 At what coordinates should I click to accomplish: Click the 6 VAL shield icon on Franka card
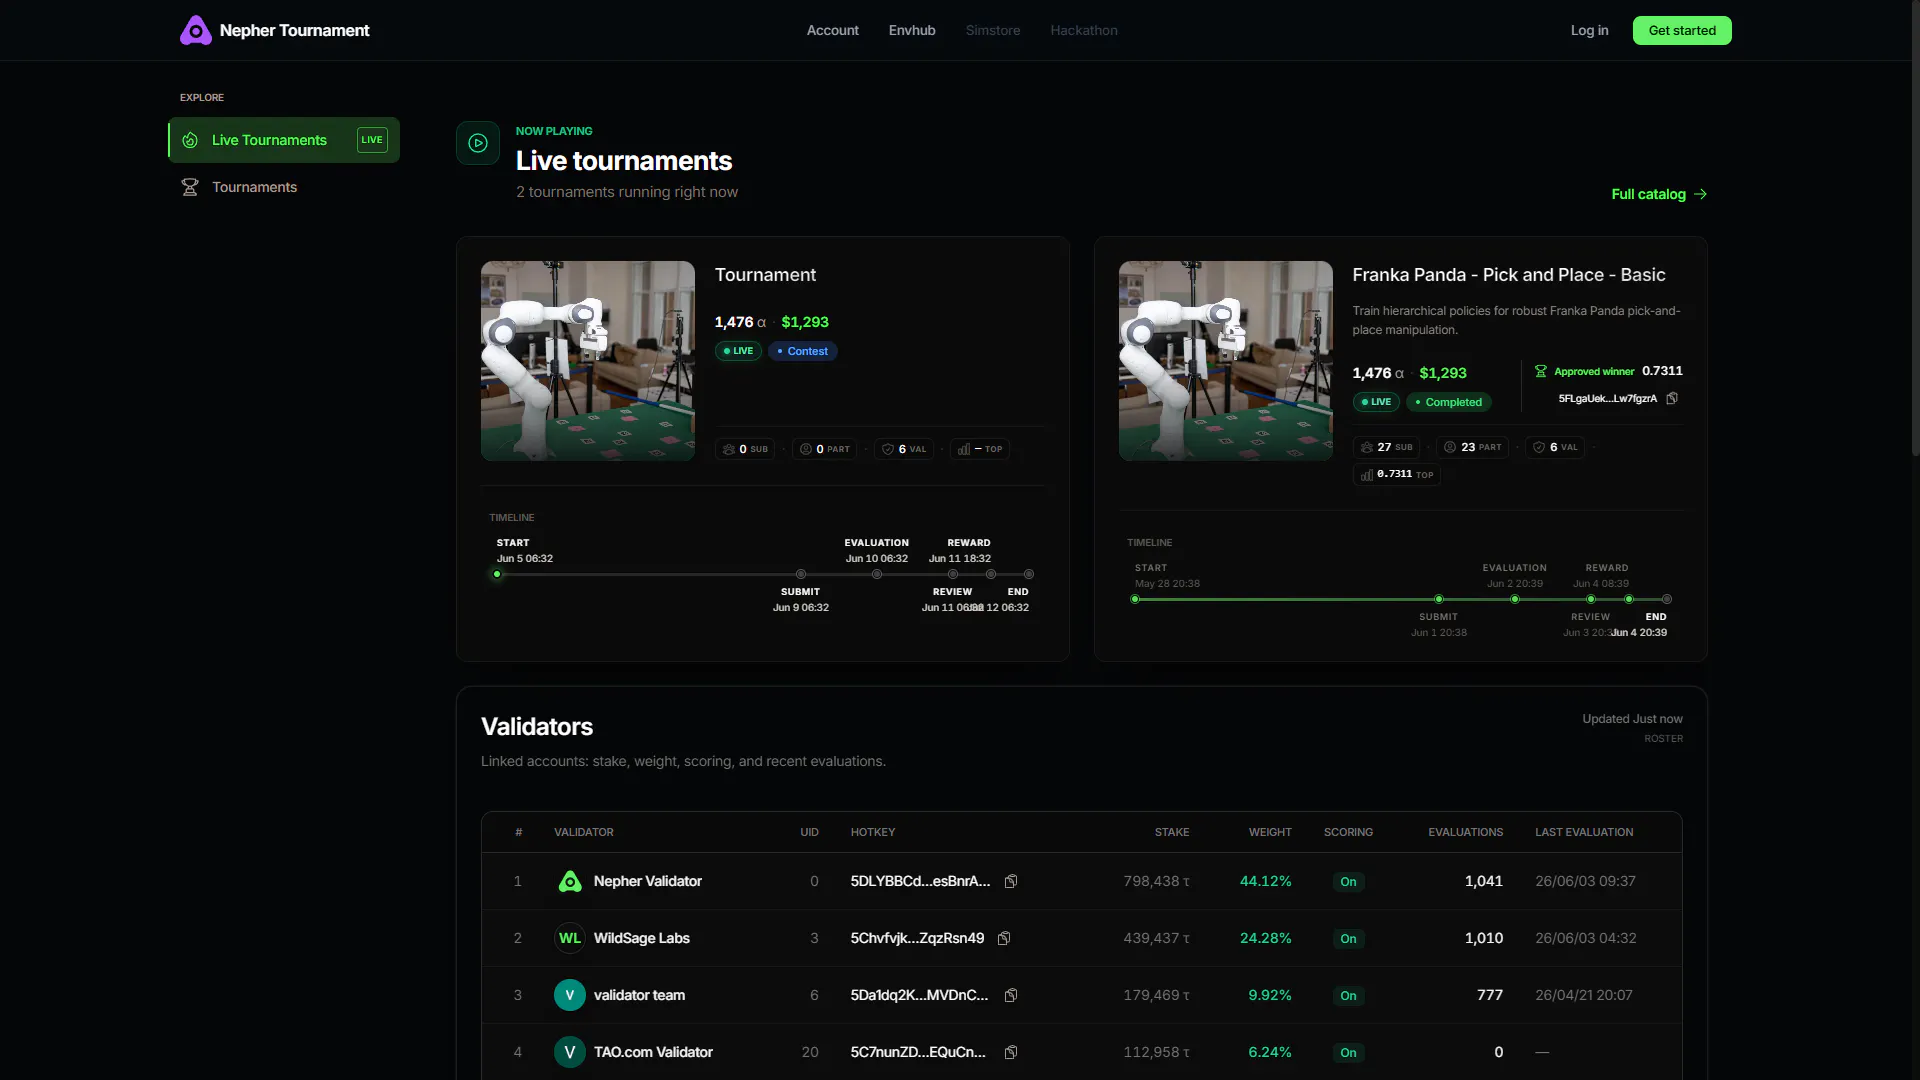pyautogui.click(x=1539, y=447)
